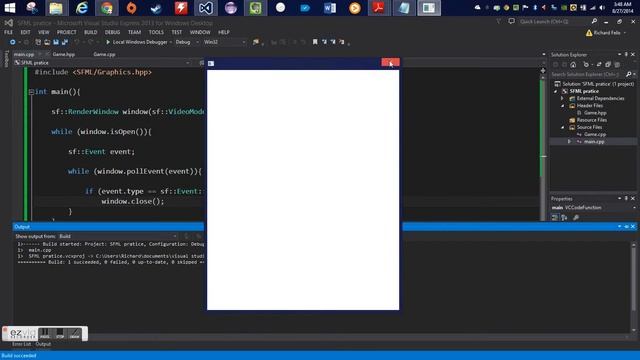Open the Richard Felix account menu
The image size is (640, 360).
pos(606,33)
